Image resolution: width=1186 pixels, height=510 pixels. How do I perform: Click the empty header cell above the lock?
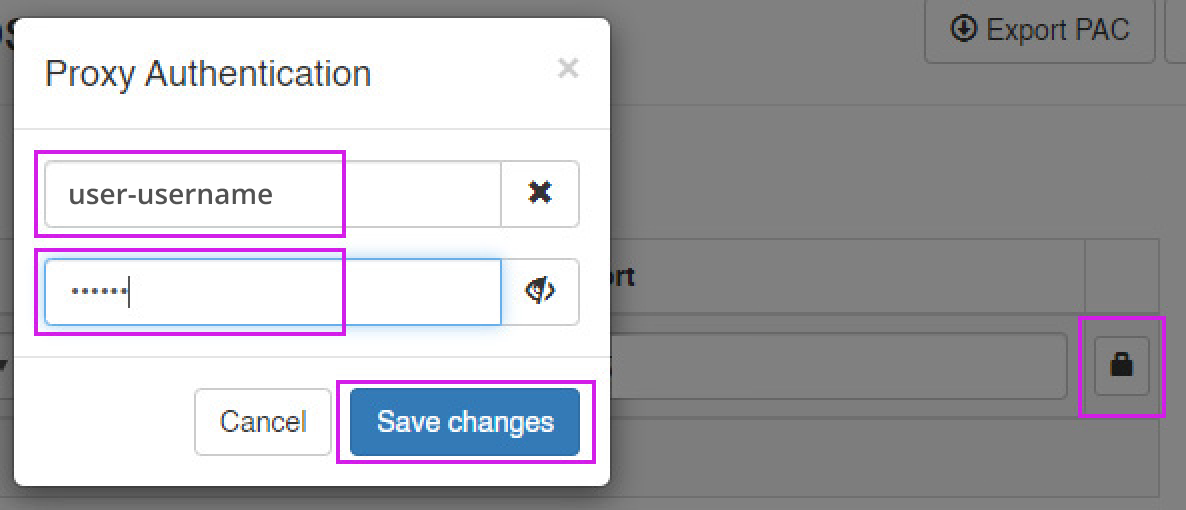pos(1122,276)
